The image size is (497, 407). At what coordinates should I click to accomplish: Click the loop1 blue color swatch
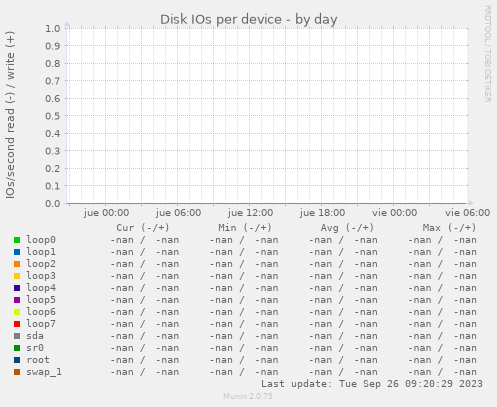click(17, 252)
